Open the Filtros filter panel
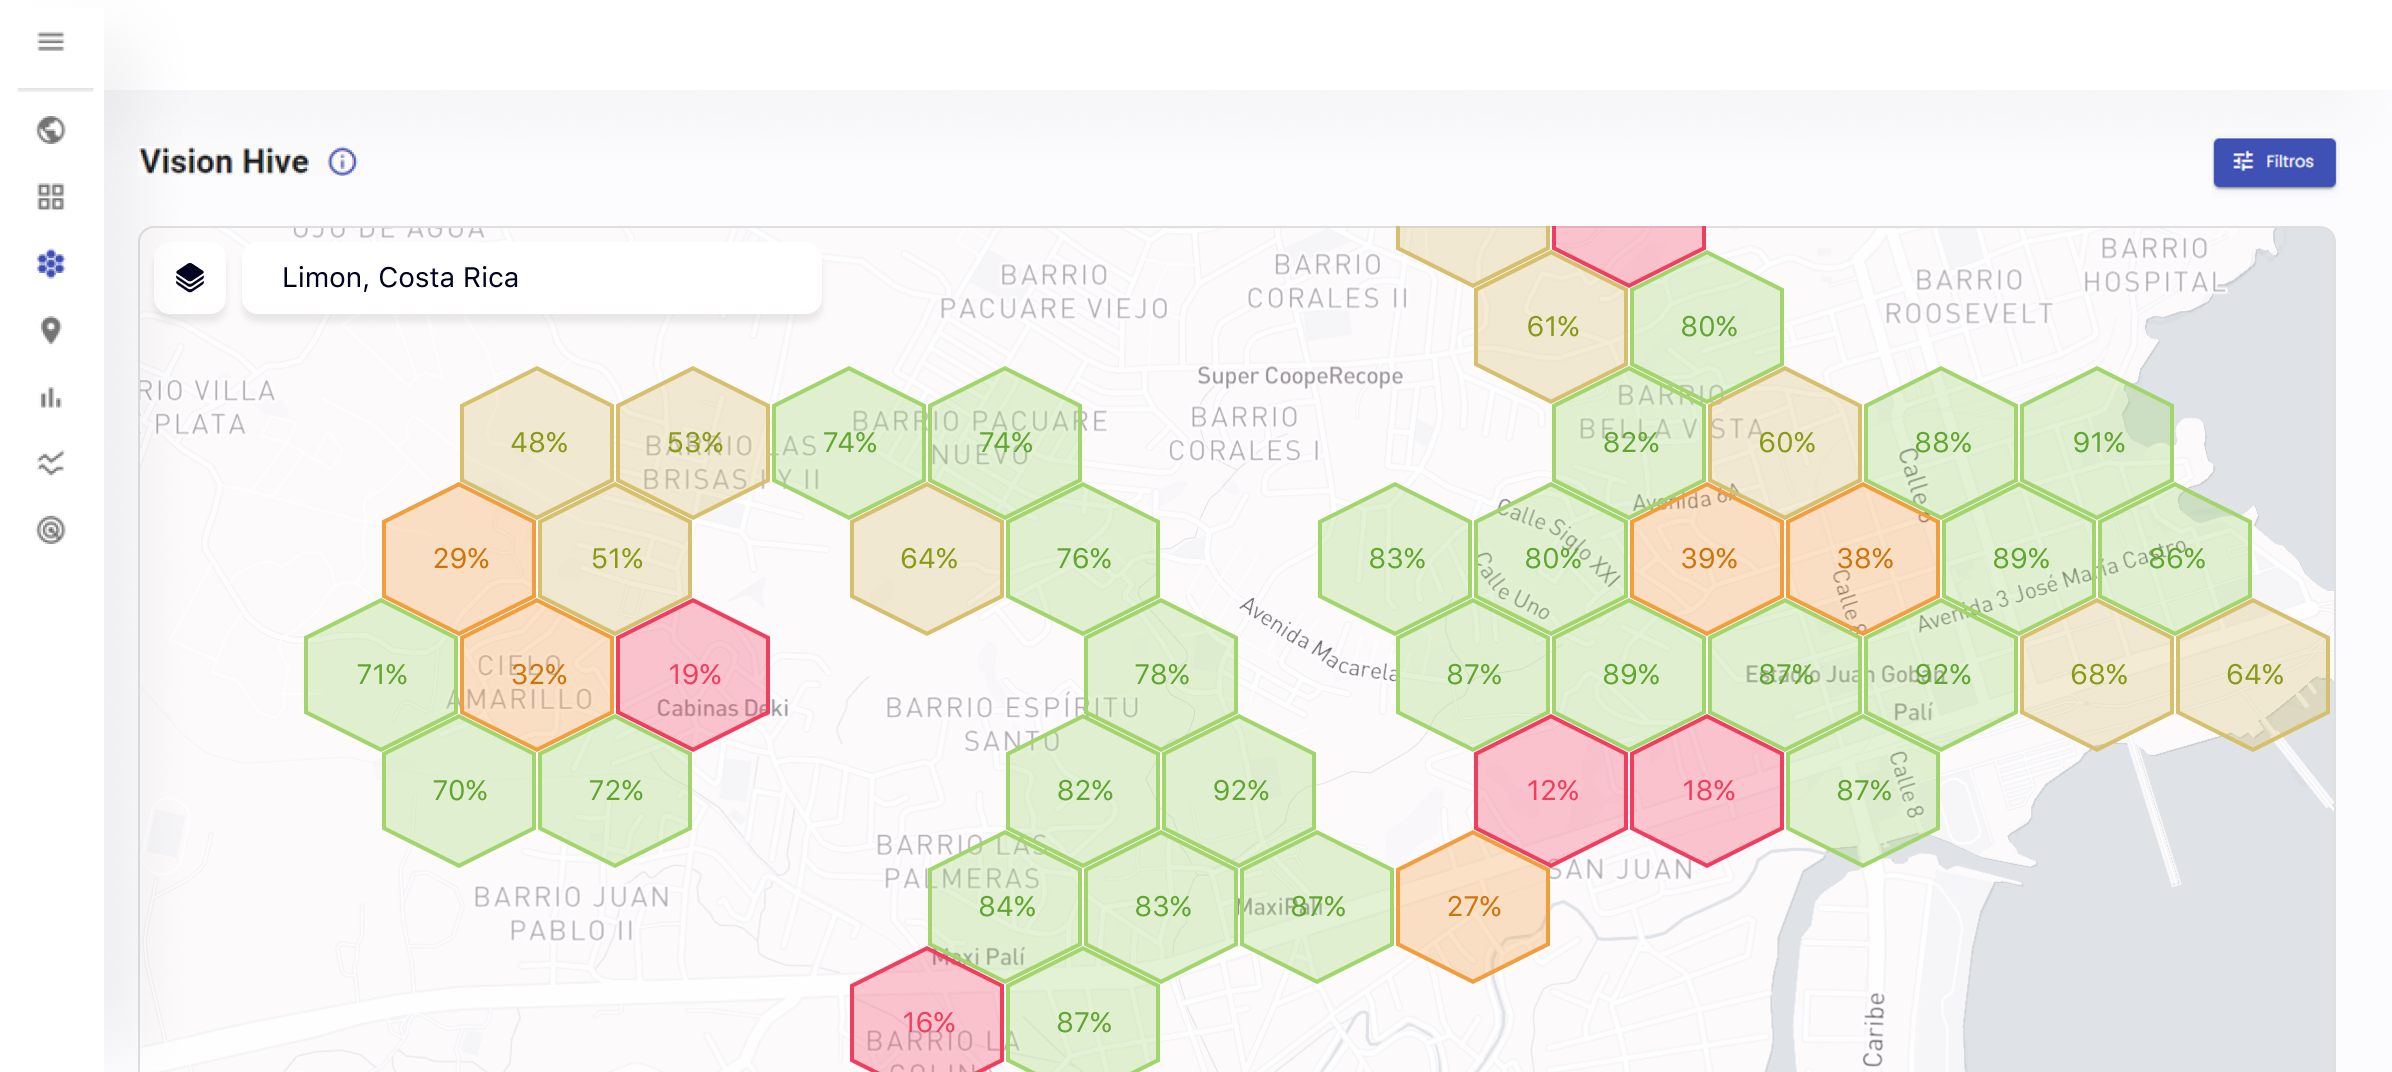The image size is (2392, 1072). click(2274, 162)
